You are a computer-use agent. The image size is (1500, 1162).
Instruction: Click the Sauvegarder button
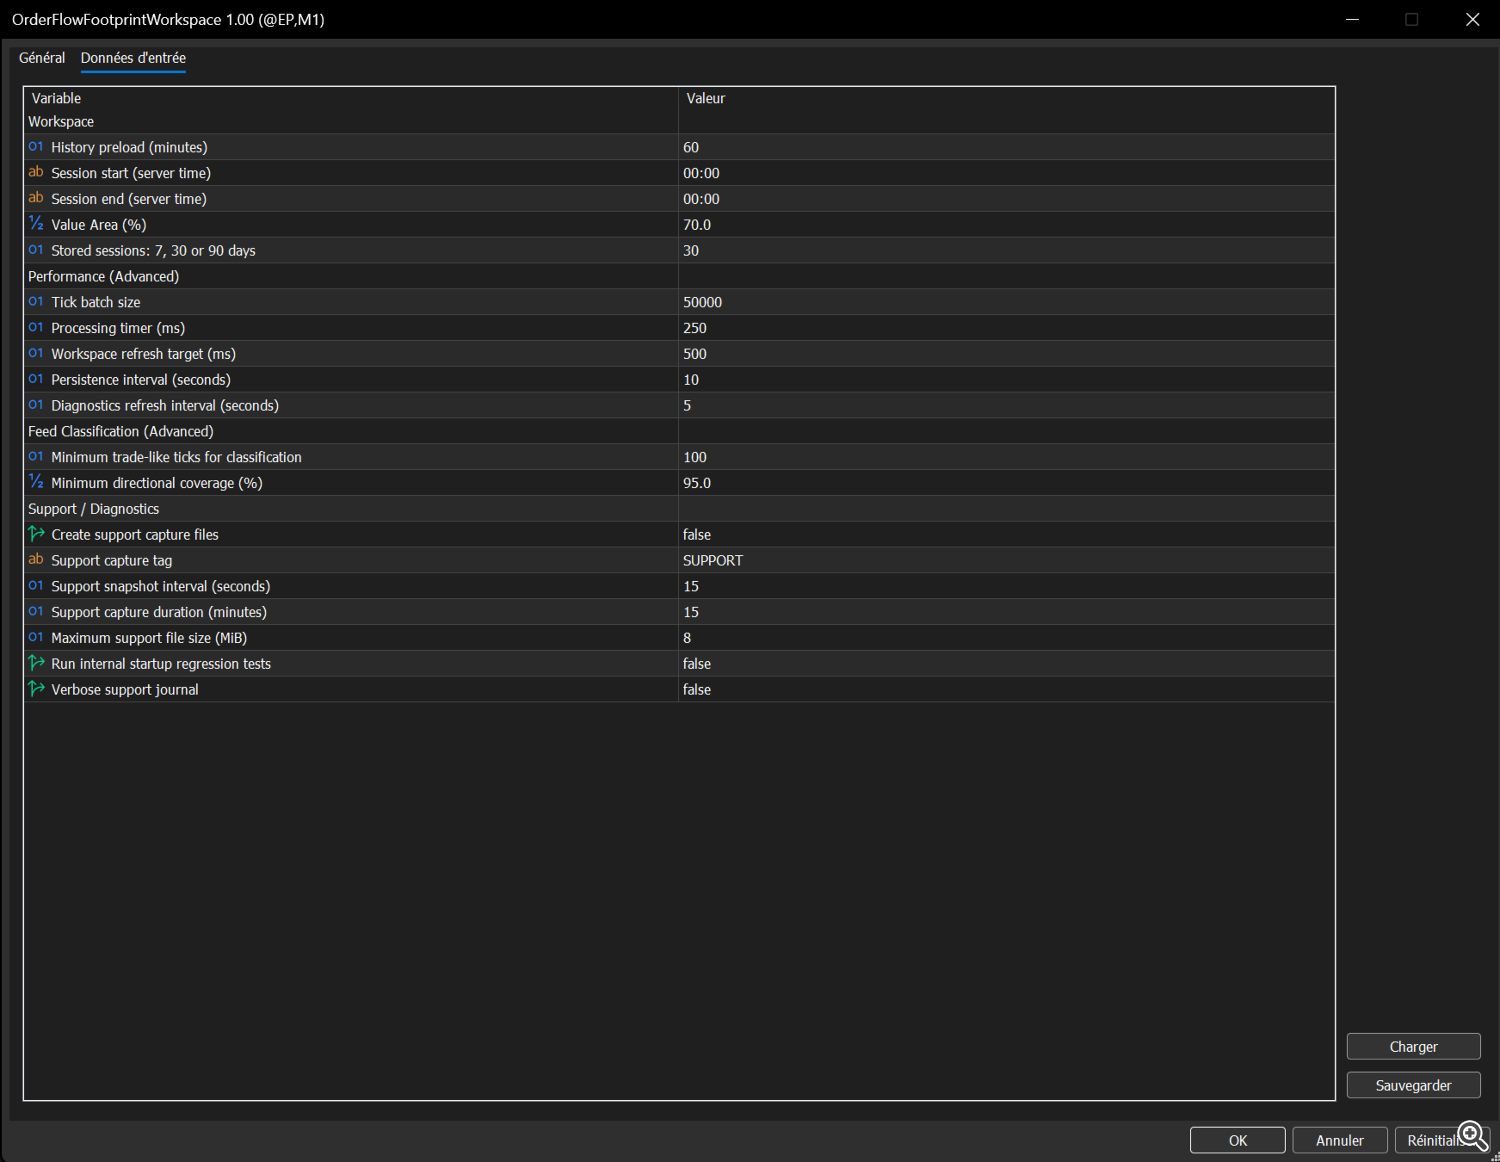click(x=1413, y=1086)
